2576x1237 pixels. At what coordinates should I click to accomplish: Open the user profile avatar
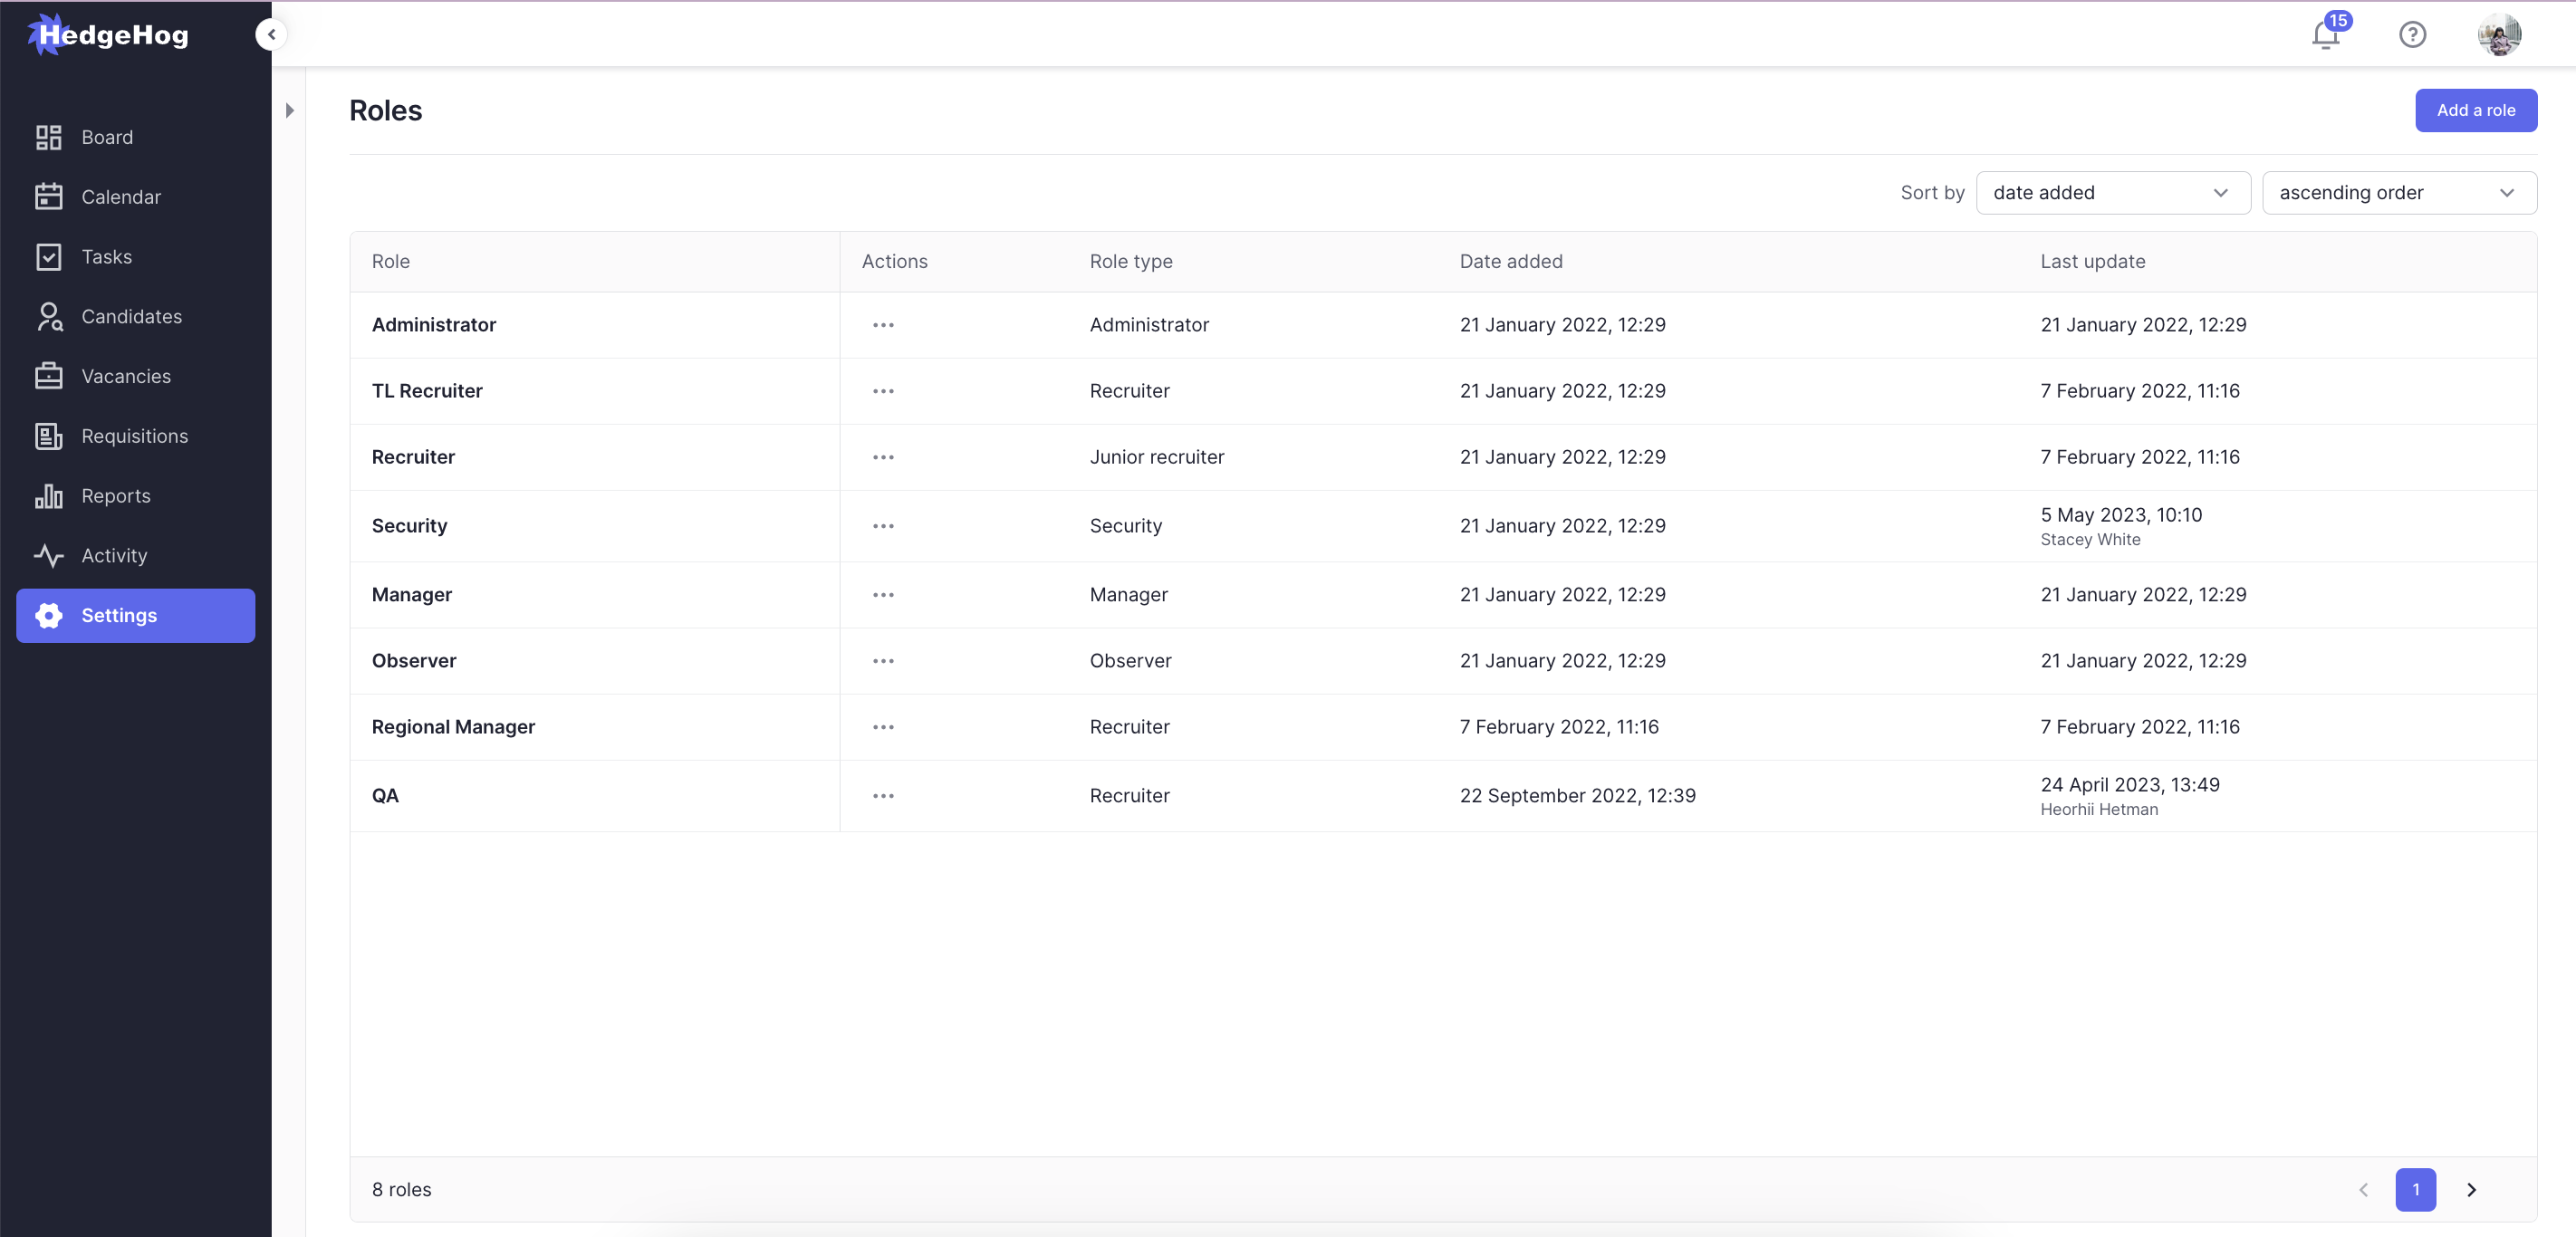point(2498,35)
